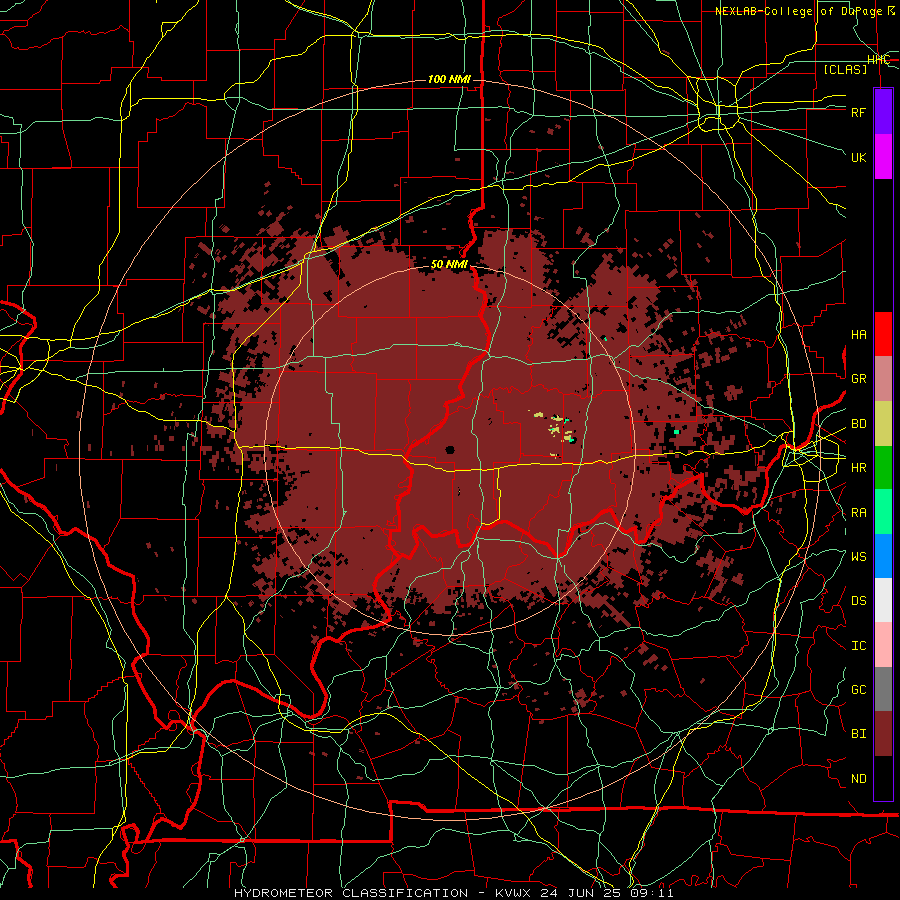This screenshot has height=900, width=900.
Task: Pick the mint green RA legend swatch
Action: [x=883, y=512]
